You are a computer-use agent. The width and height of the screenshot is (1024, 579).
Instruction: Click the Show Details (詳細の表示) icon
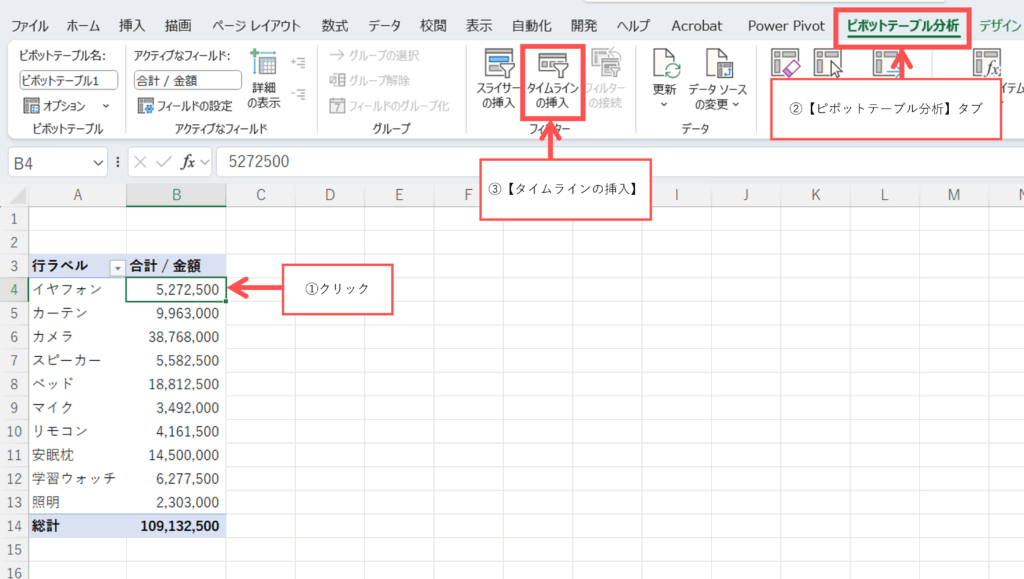pos(264,80)
